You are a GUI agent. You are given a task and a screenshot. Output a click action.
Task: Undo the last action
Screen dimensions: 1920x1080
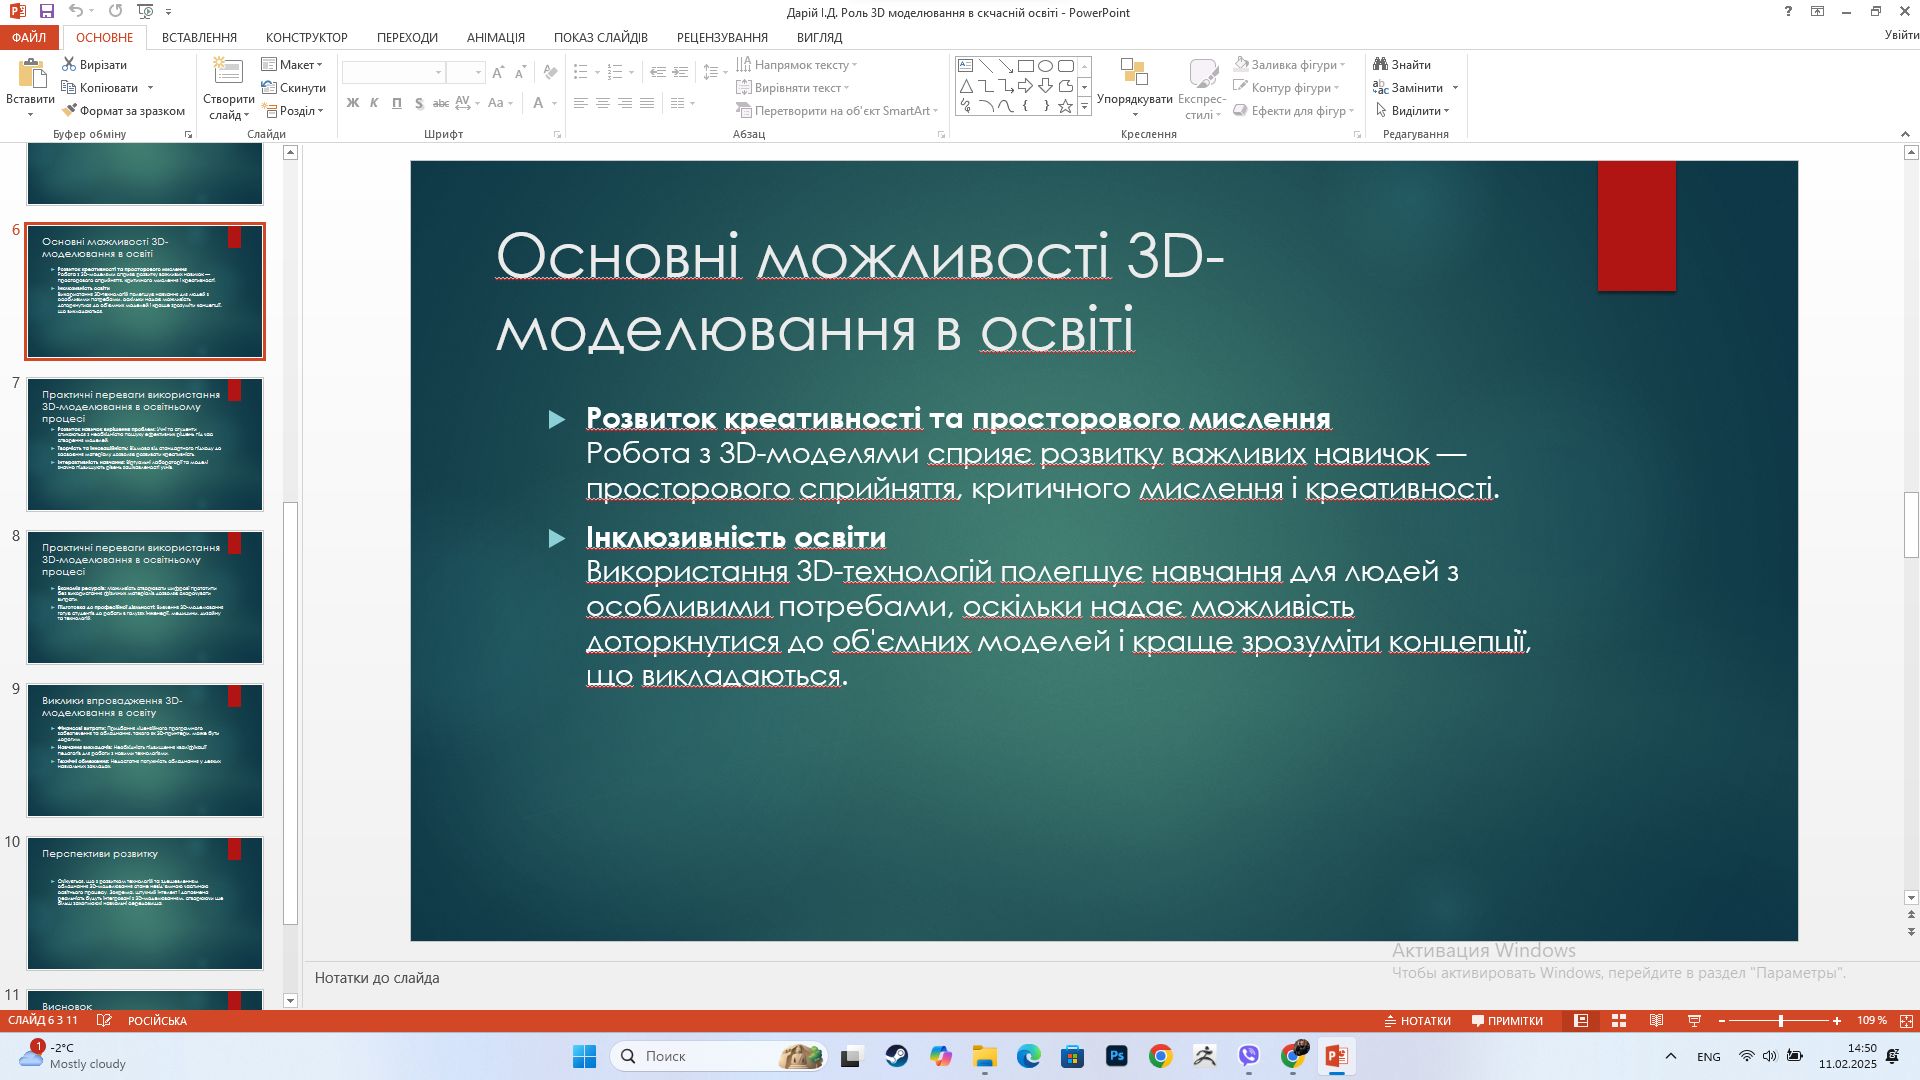click(77, 12)
